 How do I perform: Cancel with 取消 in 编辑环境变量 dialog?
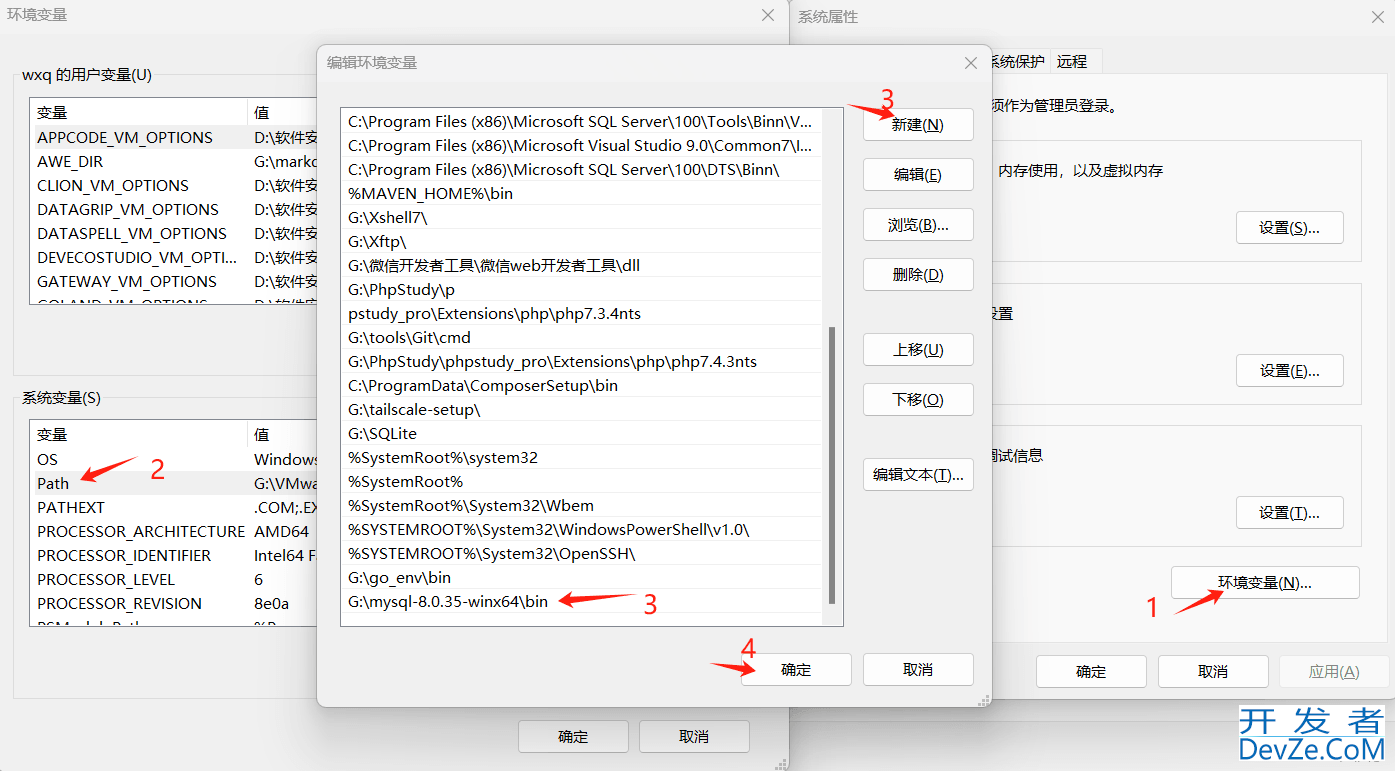coord(918,670)
